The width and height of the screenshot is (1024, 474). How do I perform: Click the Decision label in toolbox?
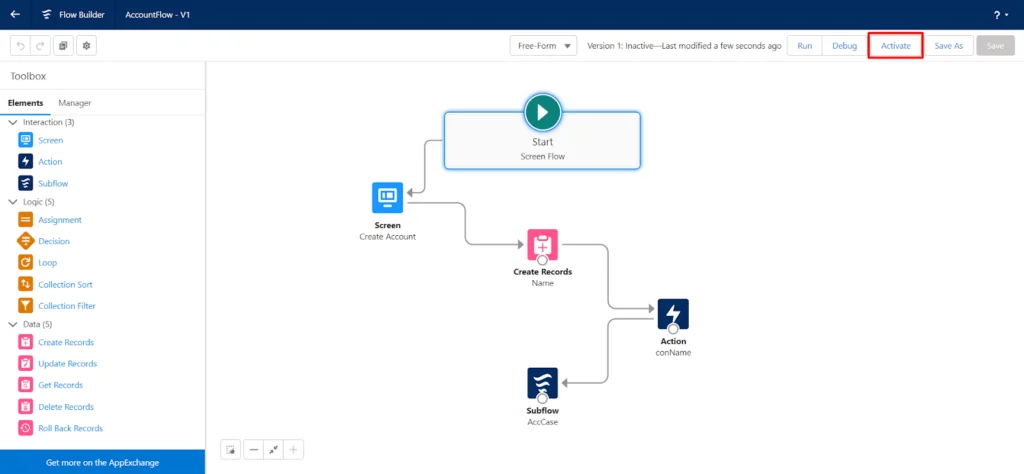(x=54, y=241)
